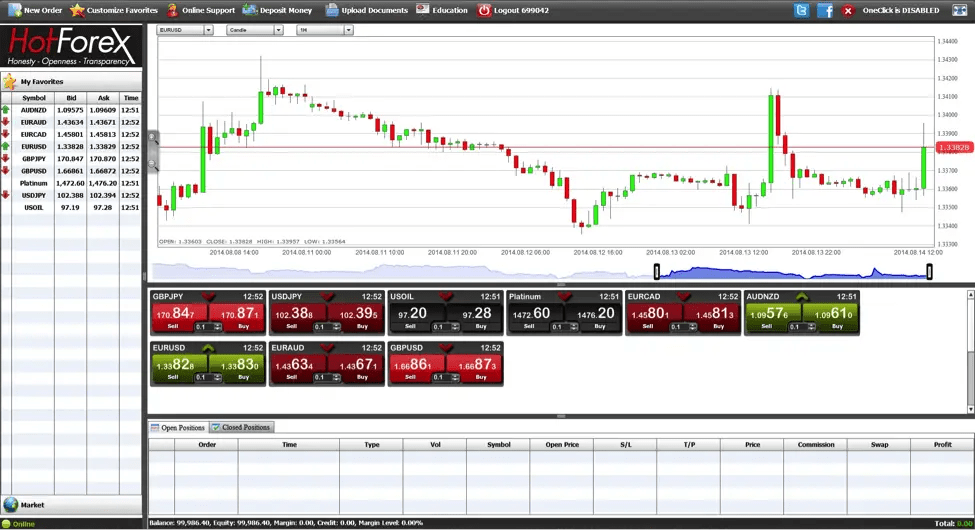Zoom out on the chart
The image size is (975, 530).
(x=152, y=163)
